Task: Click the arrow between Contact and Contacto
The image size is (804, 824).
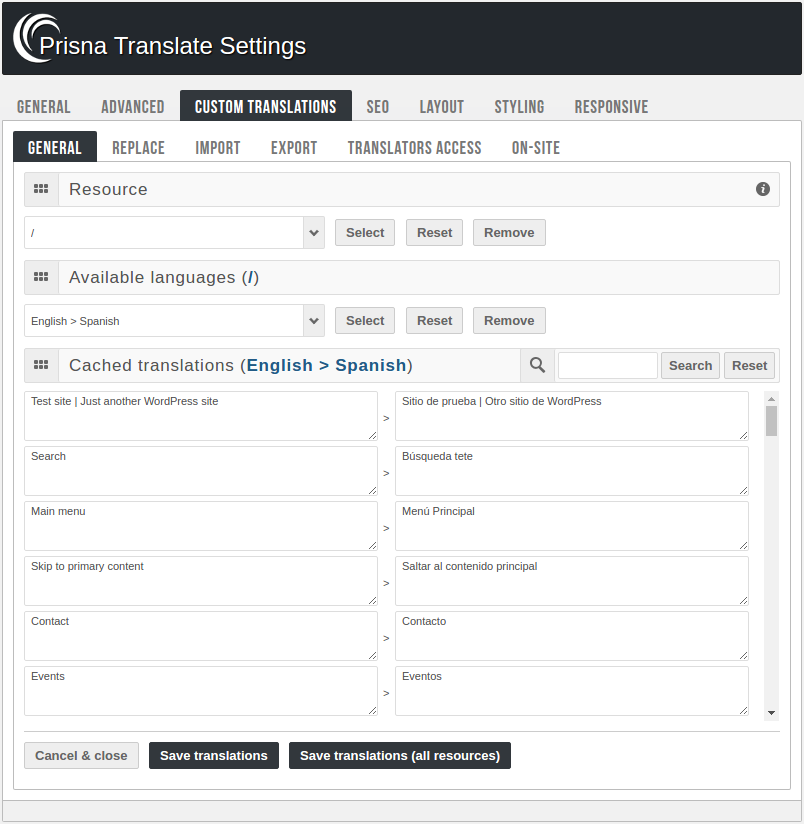Action: tap(386, 638)
